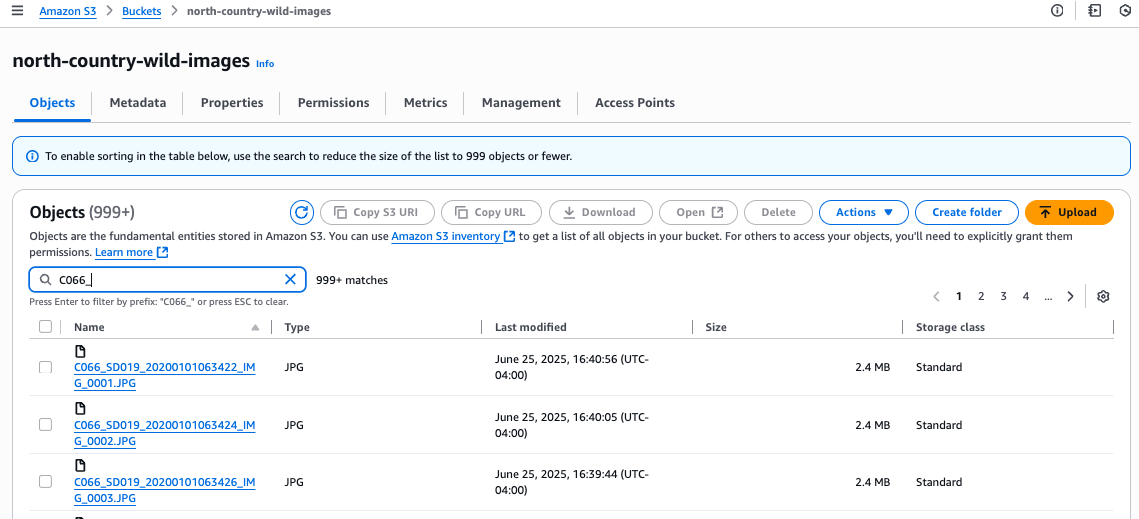Click the file icon above IMG_0003.JPG

point(80,465)
